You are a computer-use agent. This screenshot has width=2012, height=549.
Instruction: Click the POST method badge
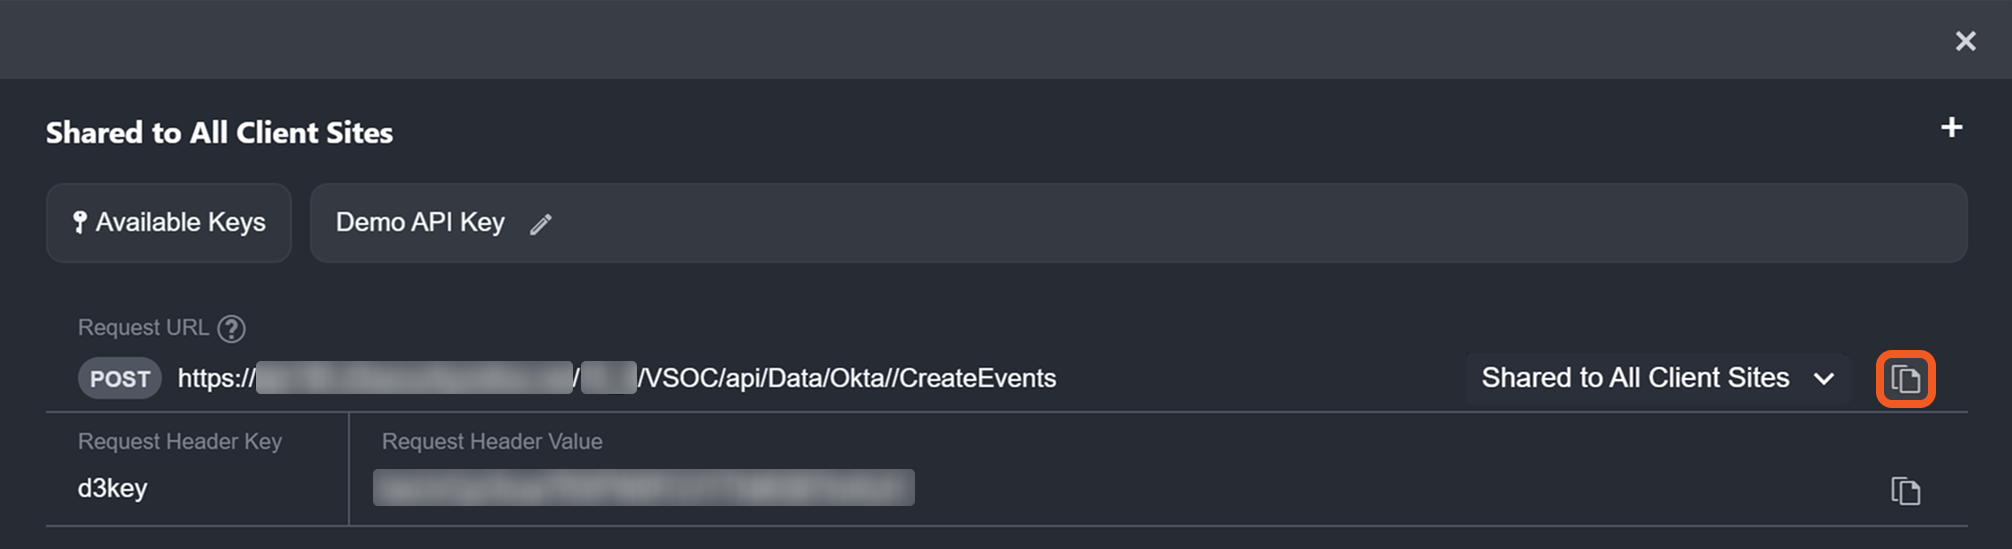coord(120,379)
